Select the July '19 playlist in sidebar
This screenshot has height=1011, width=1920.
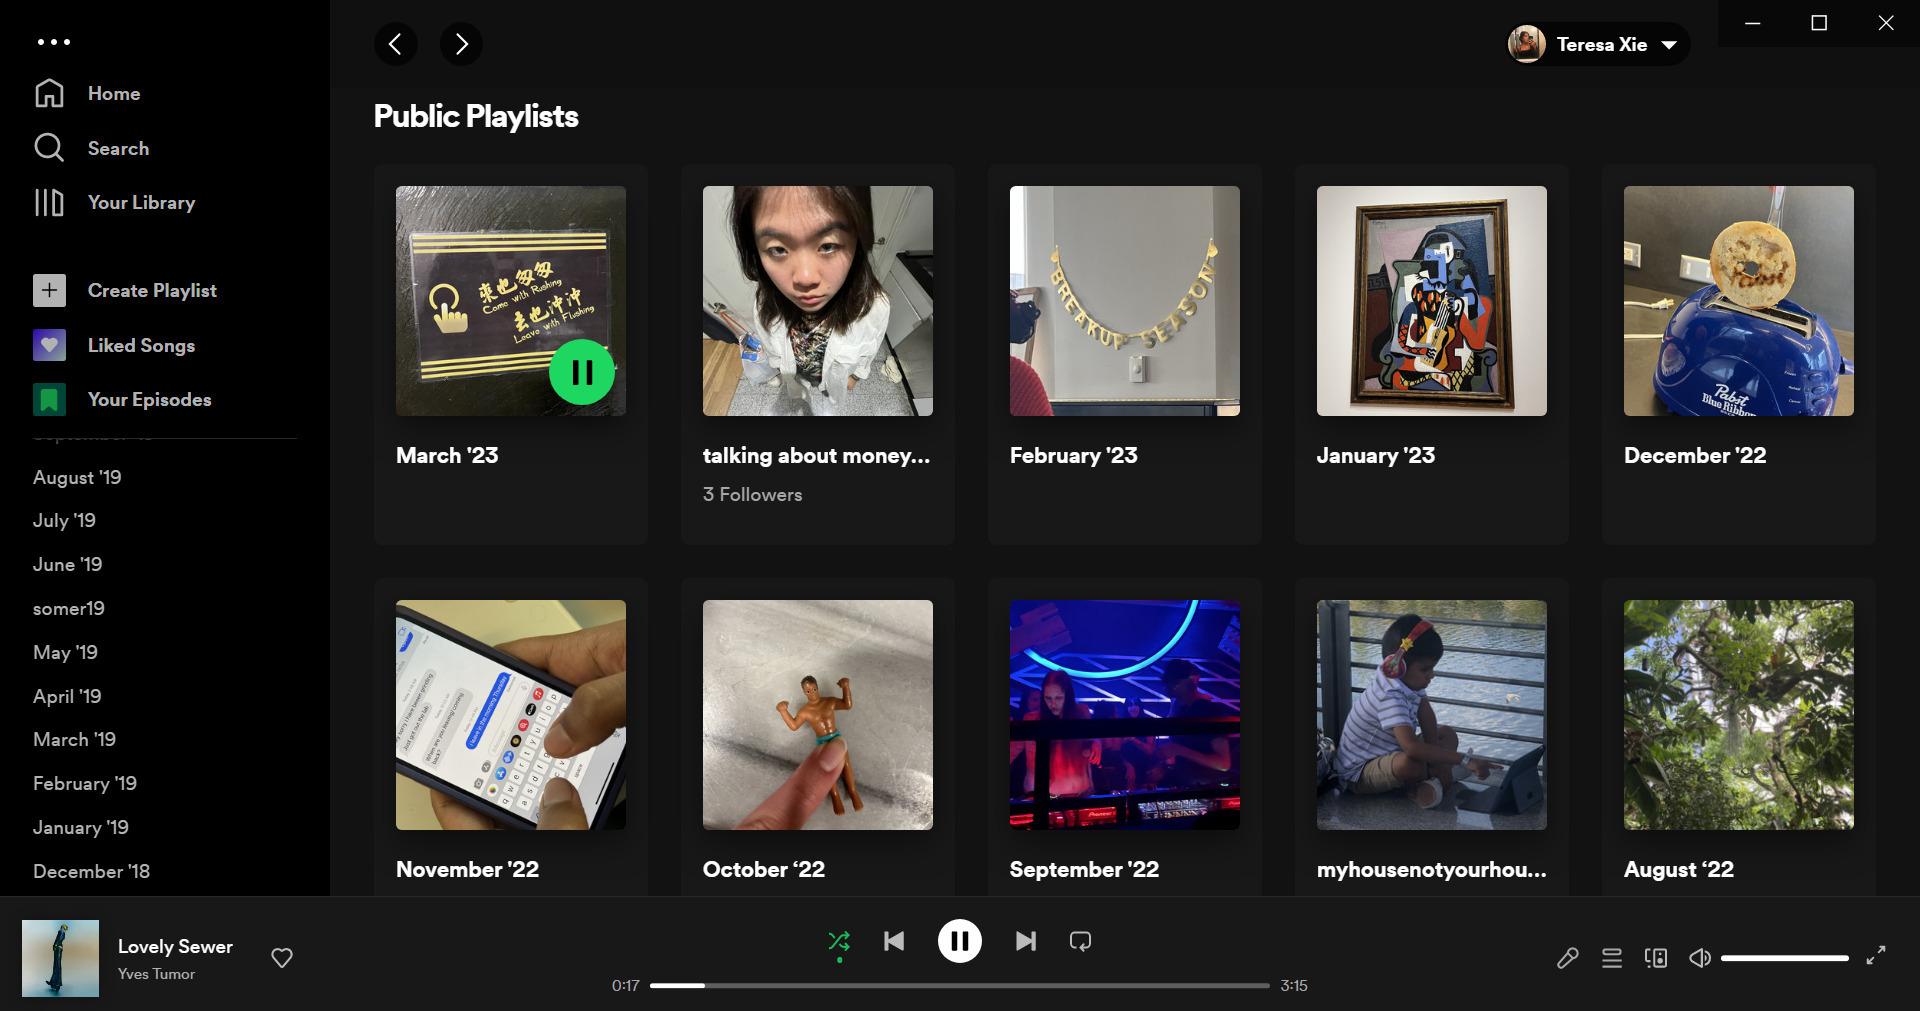coord(64,520)
